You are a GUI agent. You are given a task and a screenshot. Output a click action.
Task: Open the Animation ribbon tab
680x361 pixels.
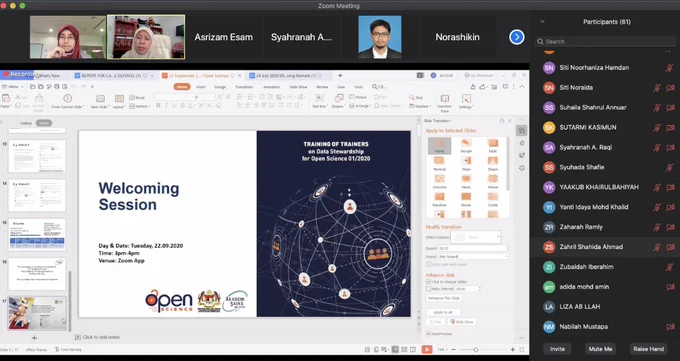pos(271,87)
